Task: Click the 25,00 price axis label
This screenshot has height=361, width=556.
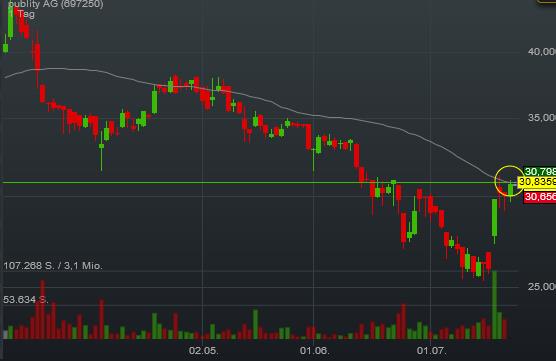Action: 542,287
